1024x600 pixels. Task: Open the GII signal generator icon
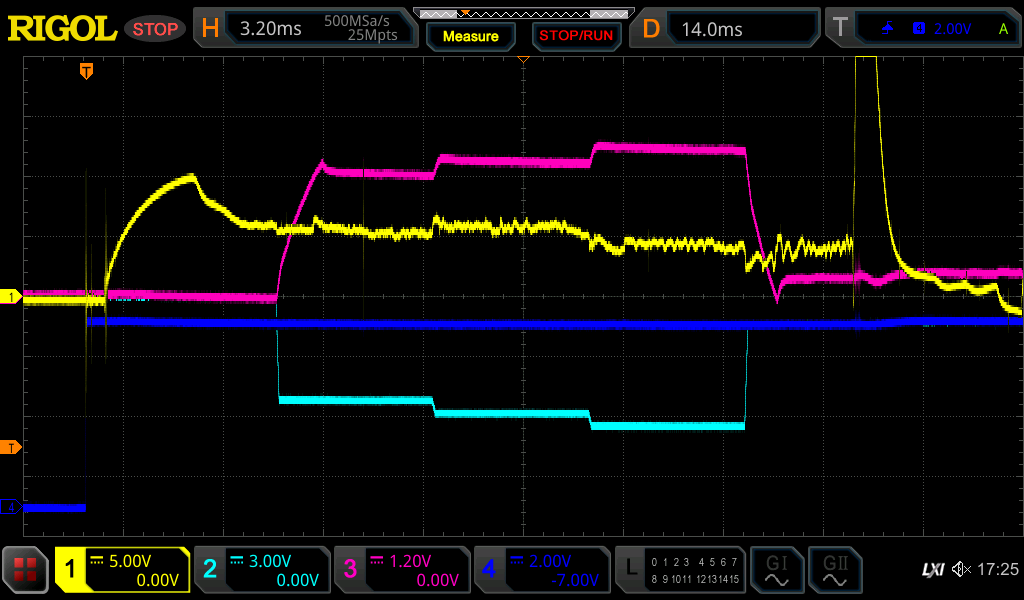coord(834,569)
